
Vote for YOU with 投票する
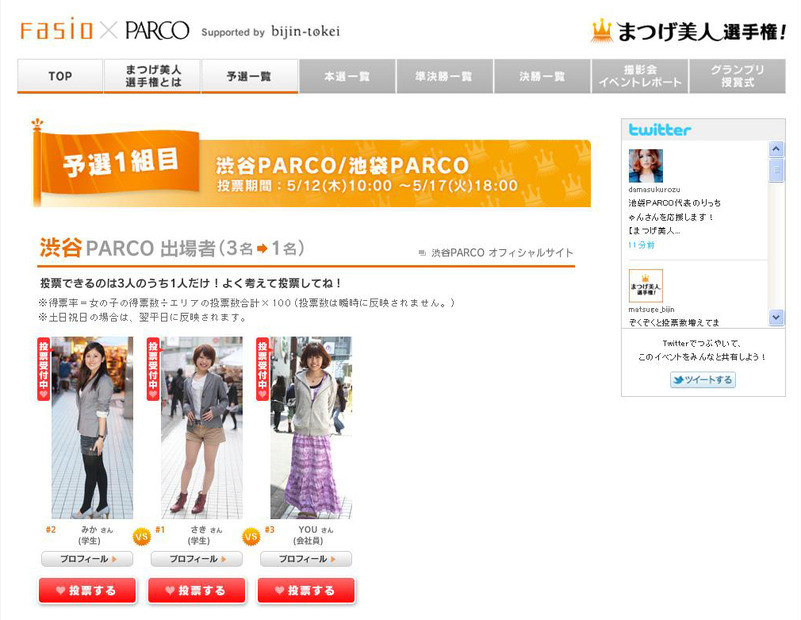pyautogui.click(x=306, y=591)
